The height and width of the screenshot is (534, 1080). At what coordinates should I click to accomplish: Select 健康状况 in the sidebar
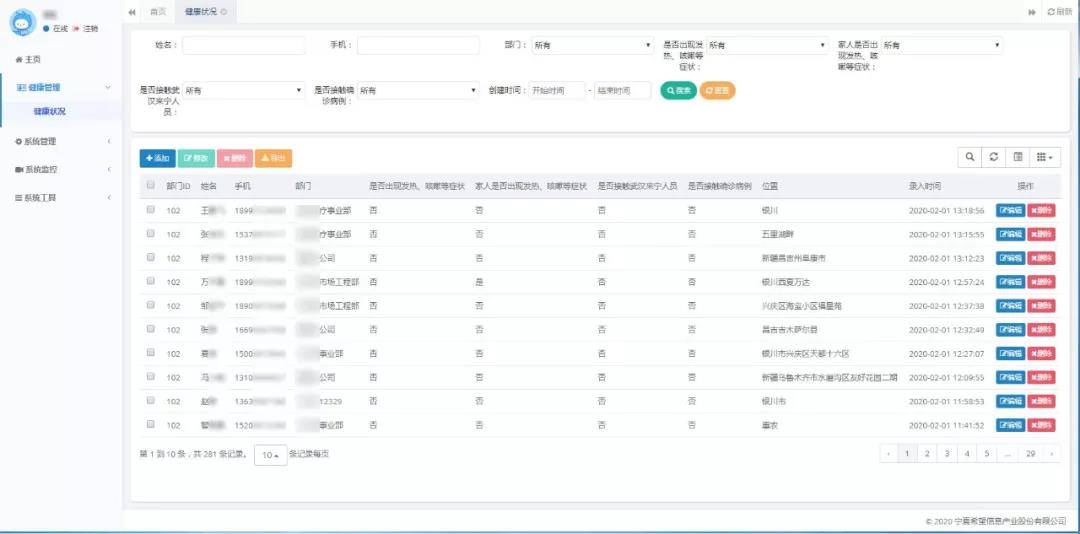[50, 111]
